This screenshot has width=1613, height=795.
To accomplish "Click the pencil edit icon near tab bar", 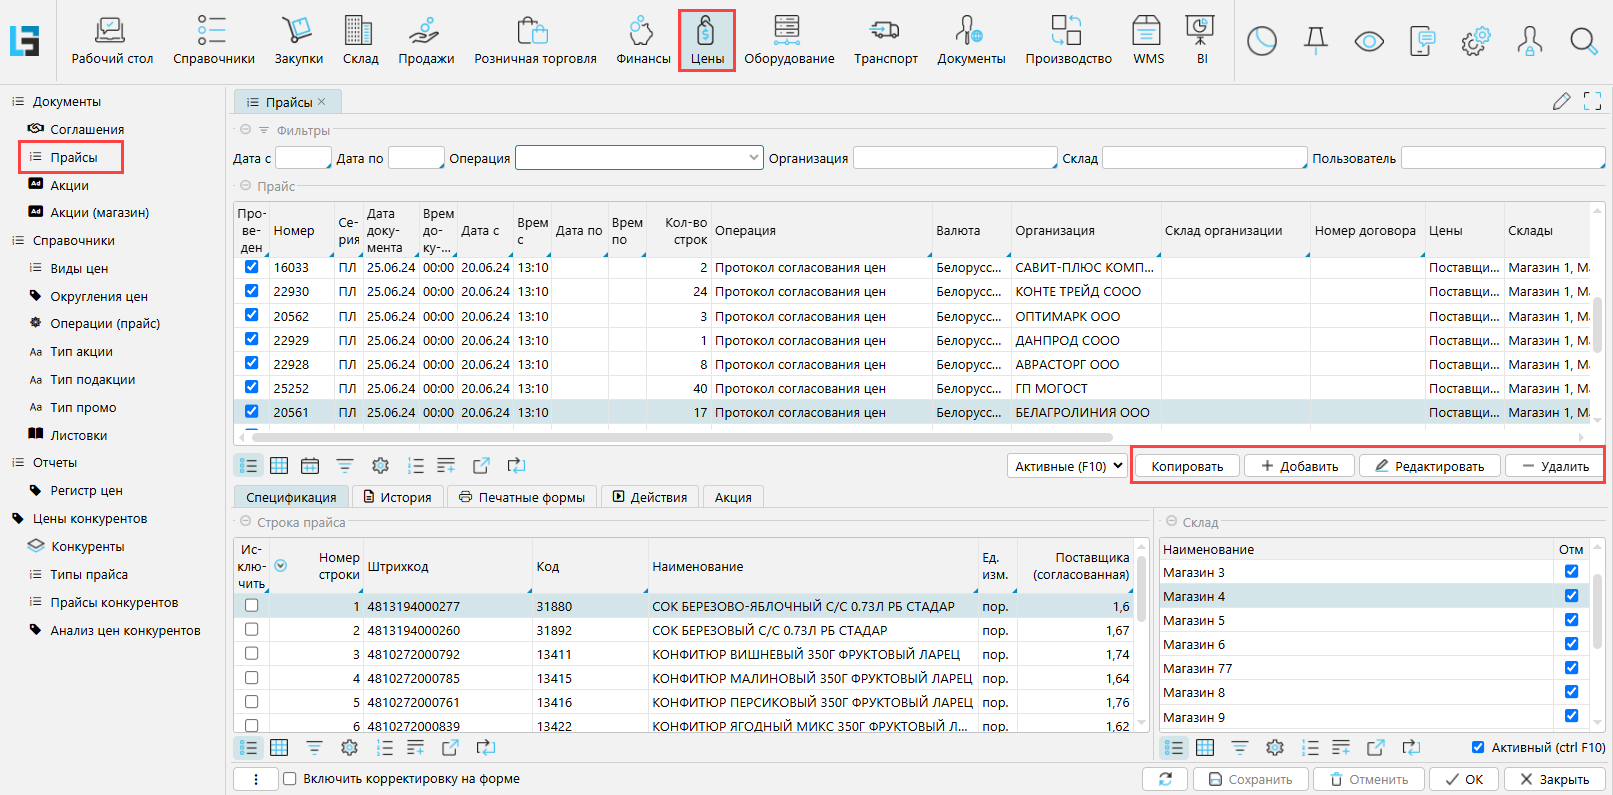I will [1561, 101].
